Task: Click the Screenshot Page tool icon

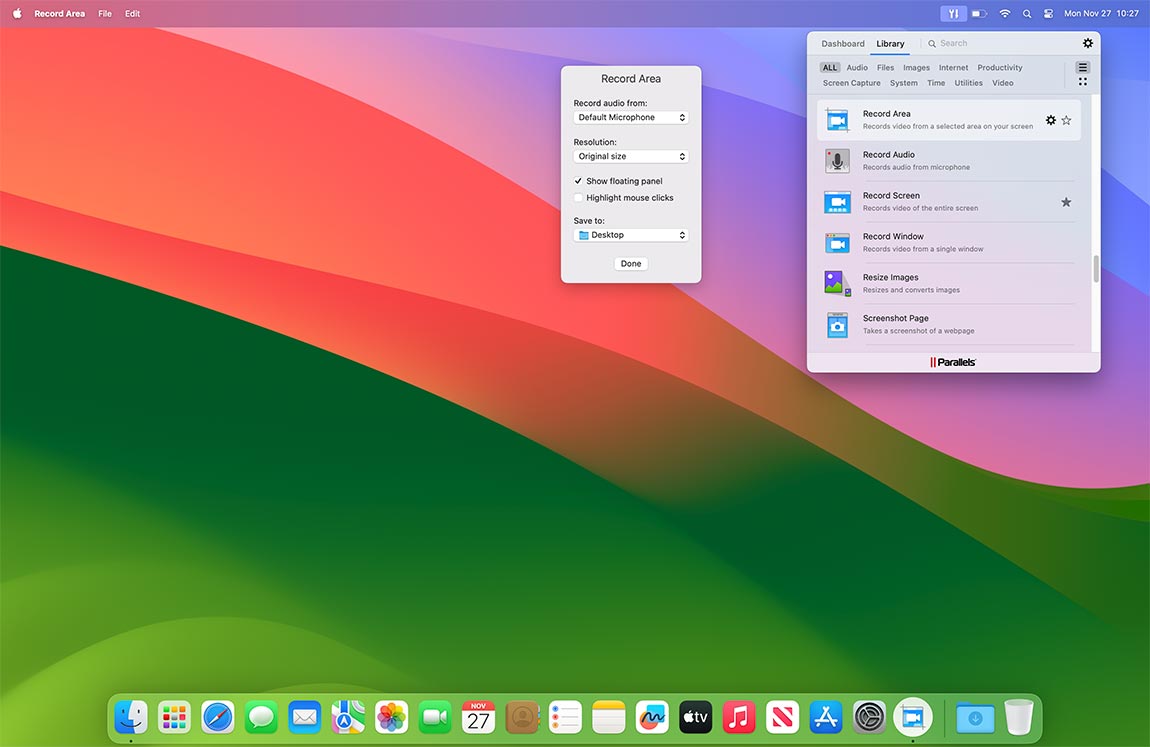Action: [x=837, y=324]
